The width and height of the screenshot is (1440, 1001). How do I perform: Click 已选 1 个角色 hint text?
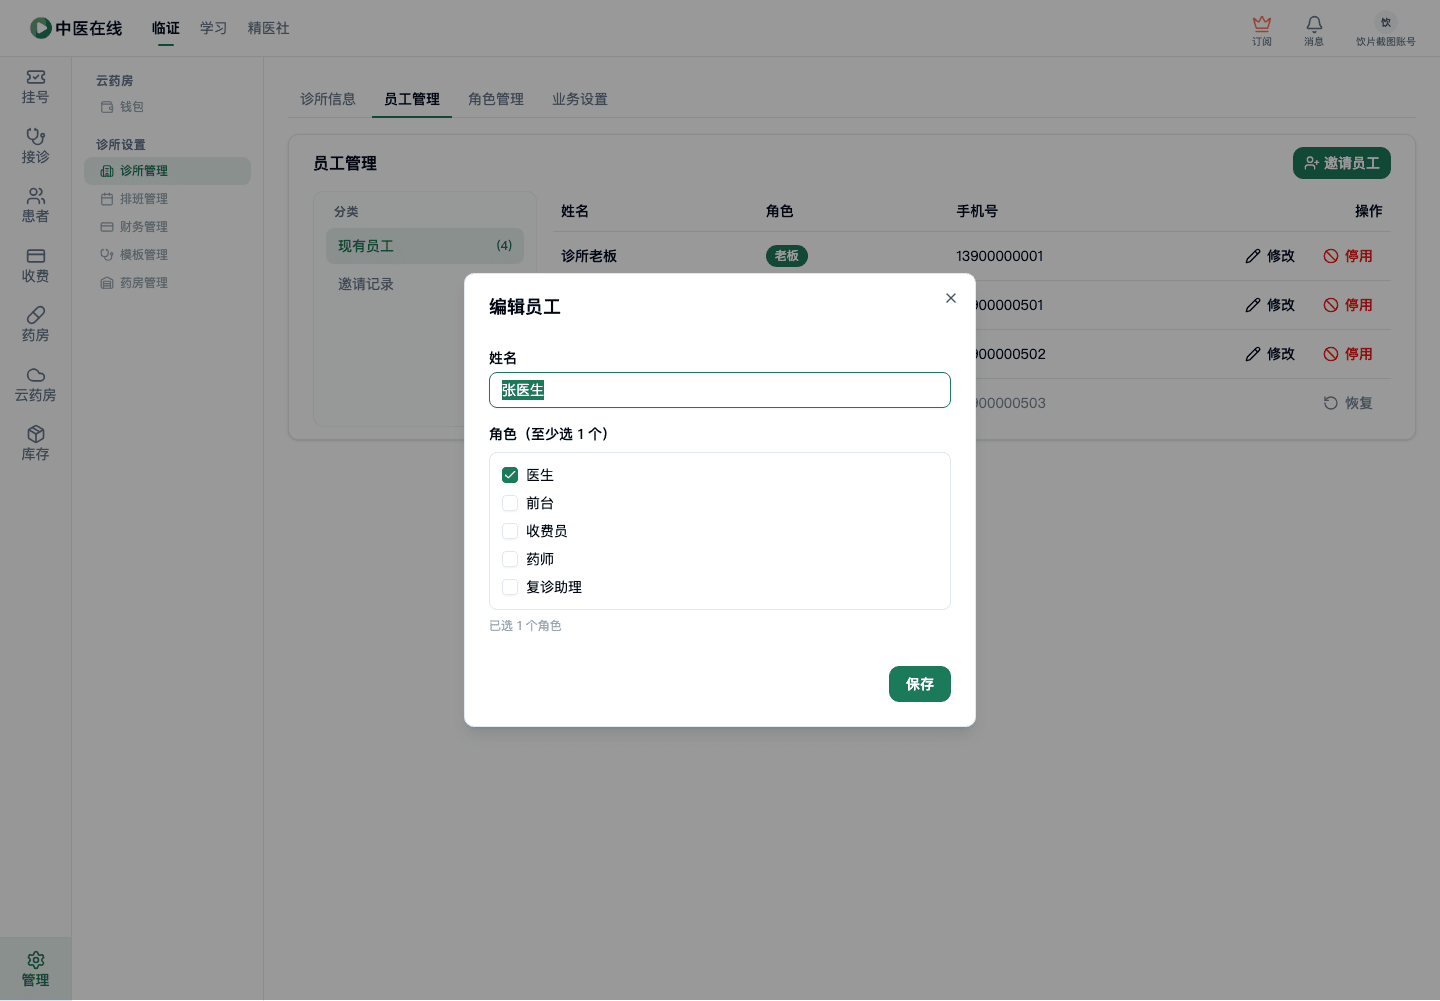(525, 626)
